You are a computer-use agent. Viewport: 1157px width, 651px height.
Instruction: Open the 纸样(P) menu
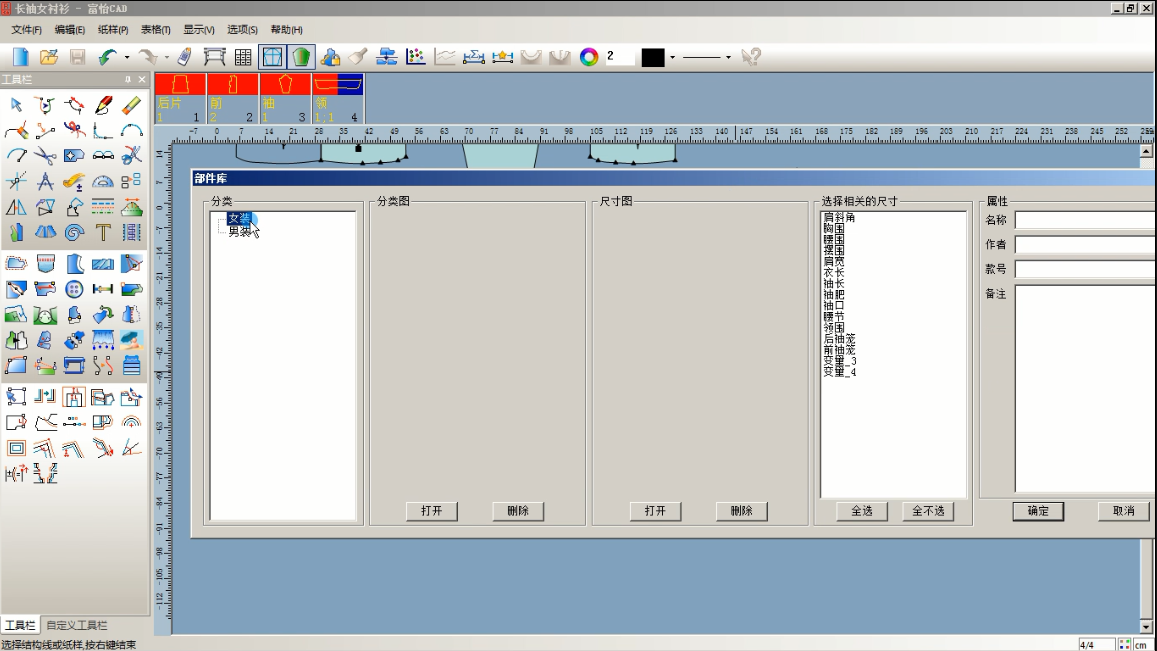pos(113,30)
